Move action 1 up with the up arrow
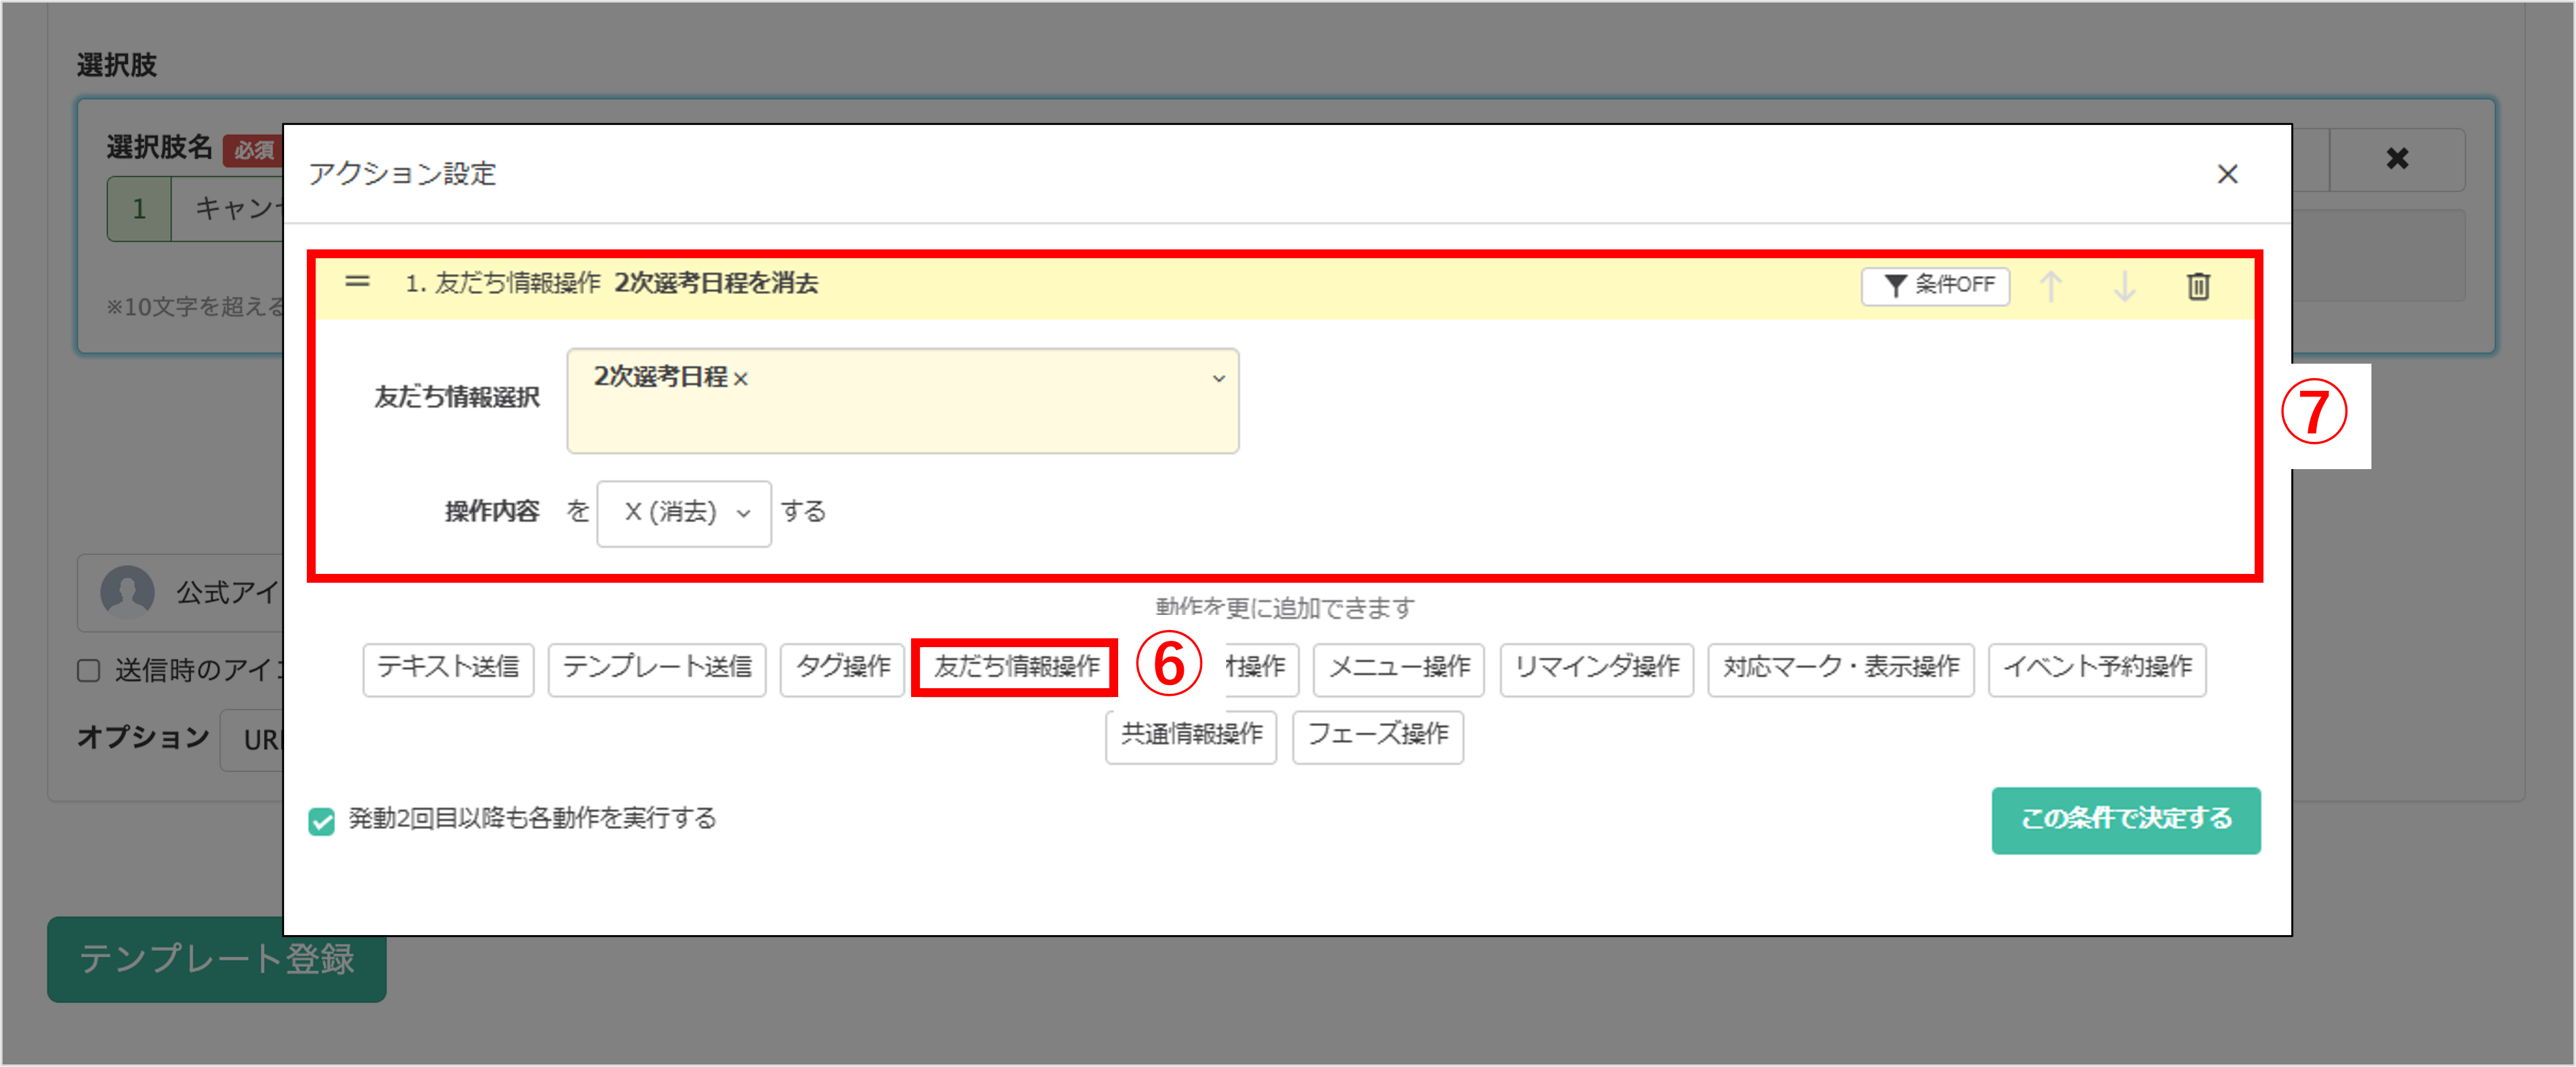 coord(2052,287)
